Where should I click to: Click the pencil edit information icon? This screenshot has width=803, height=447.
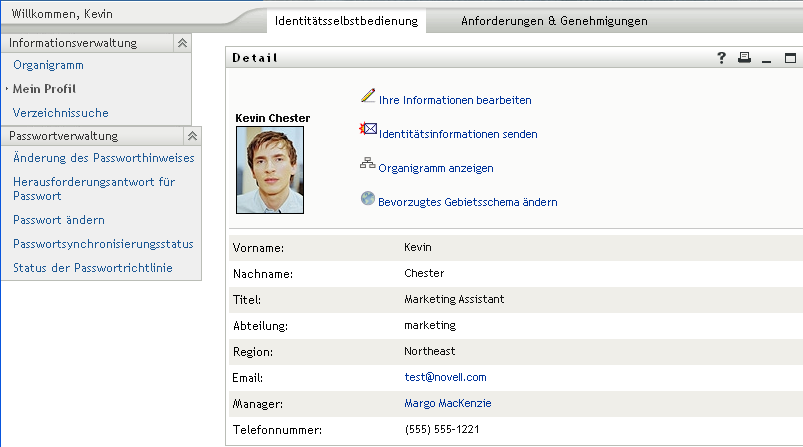tap(368, 96)
